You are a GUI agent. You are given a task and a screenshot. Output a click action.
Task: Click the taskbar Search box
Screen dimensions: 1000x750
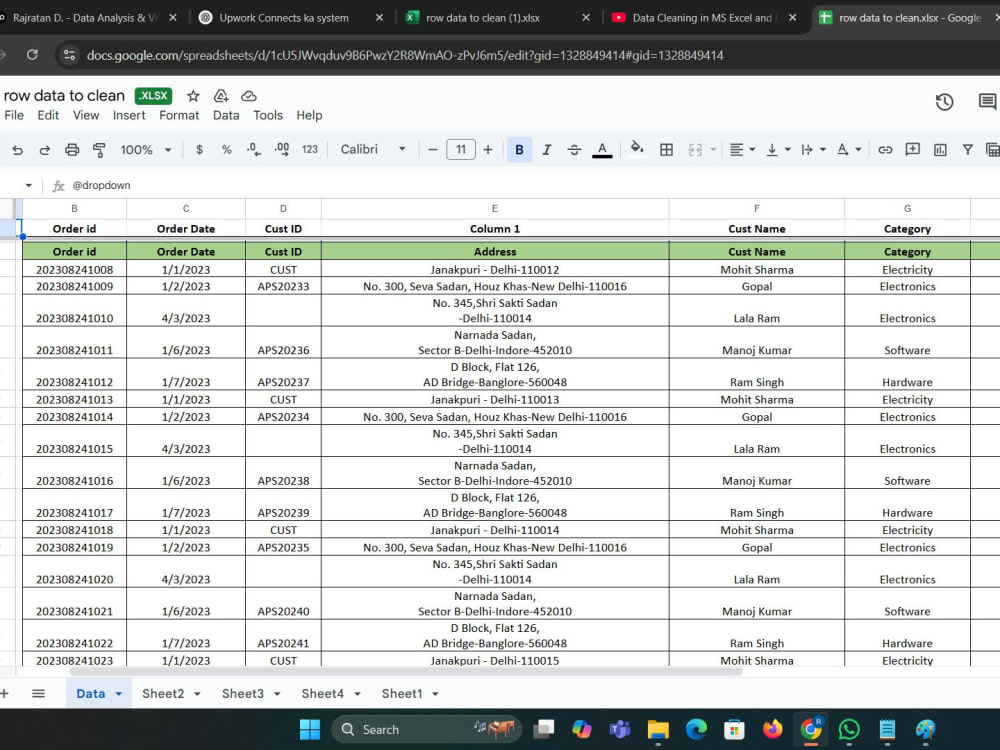[427, 729]
